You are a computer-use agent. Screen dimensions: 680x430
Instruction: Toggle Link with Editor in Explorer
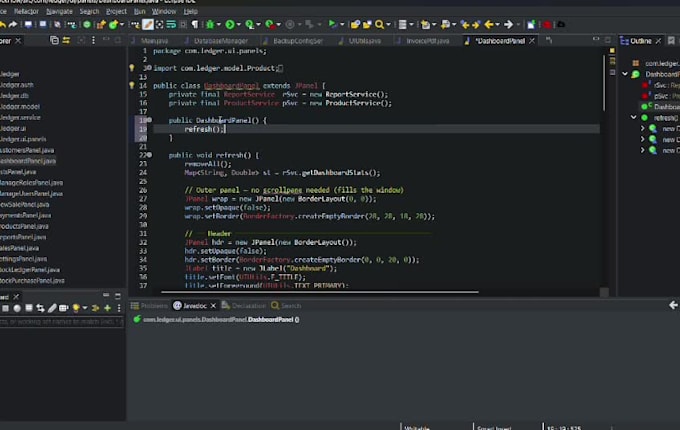66,40
